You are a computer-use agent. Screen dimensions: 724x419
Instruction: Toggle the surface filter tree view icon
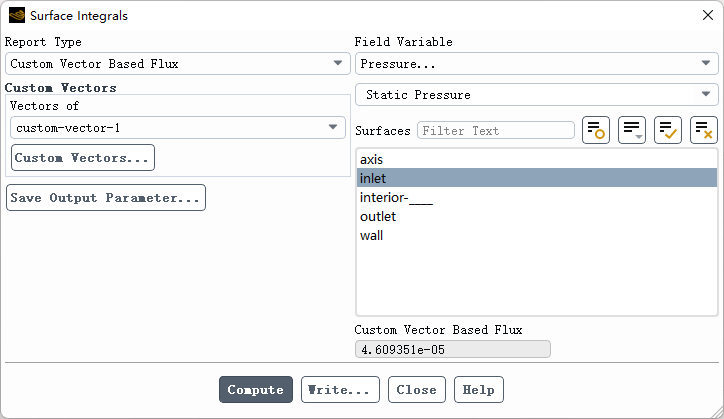pyautogui.click(x=596, y=130)
